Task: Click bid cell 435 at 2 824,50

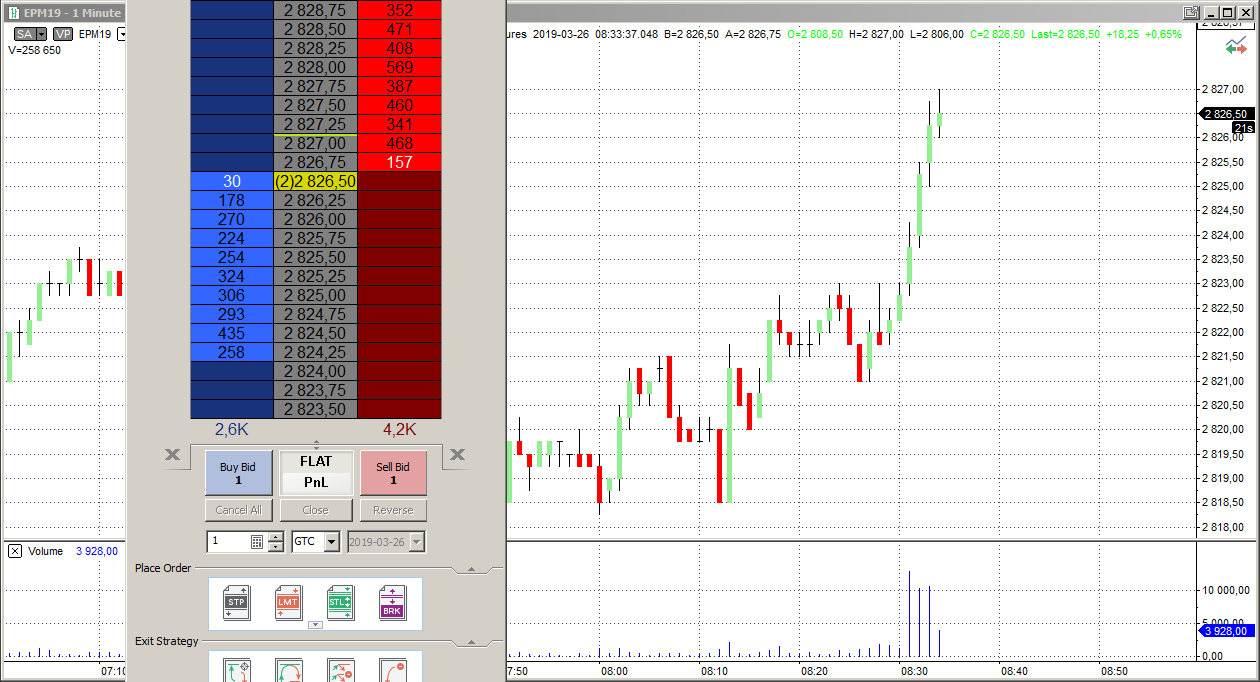Action: click(232, 333)
